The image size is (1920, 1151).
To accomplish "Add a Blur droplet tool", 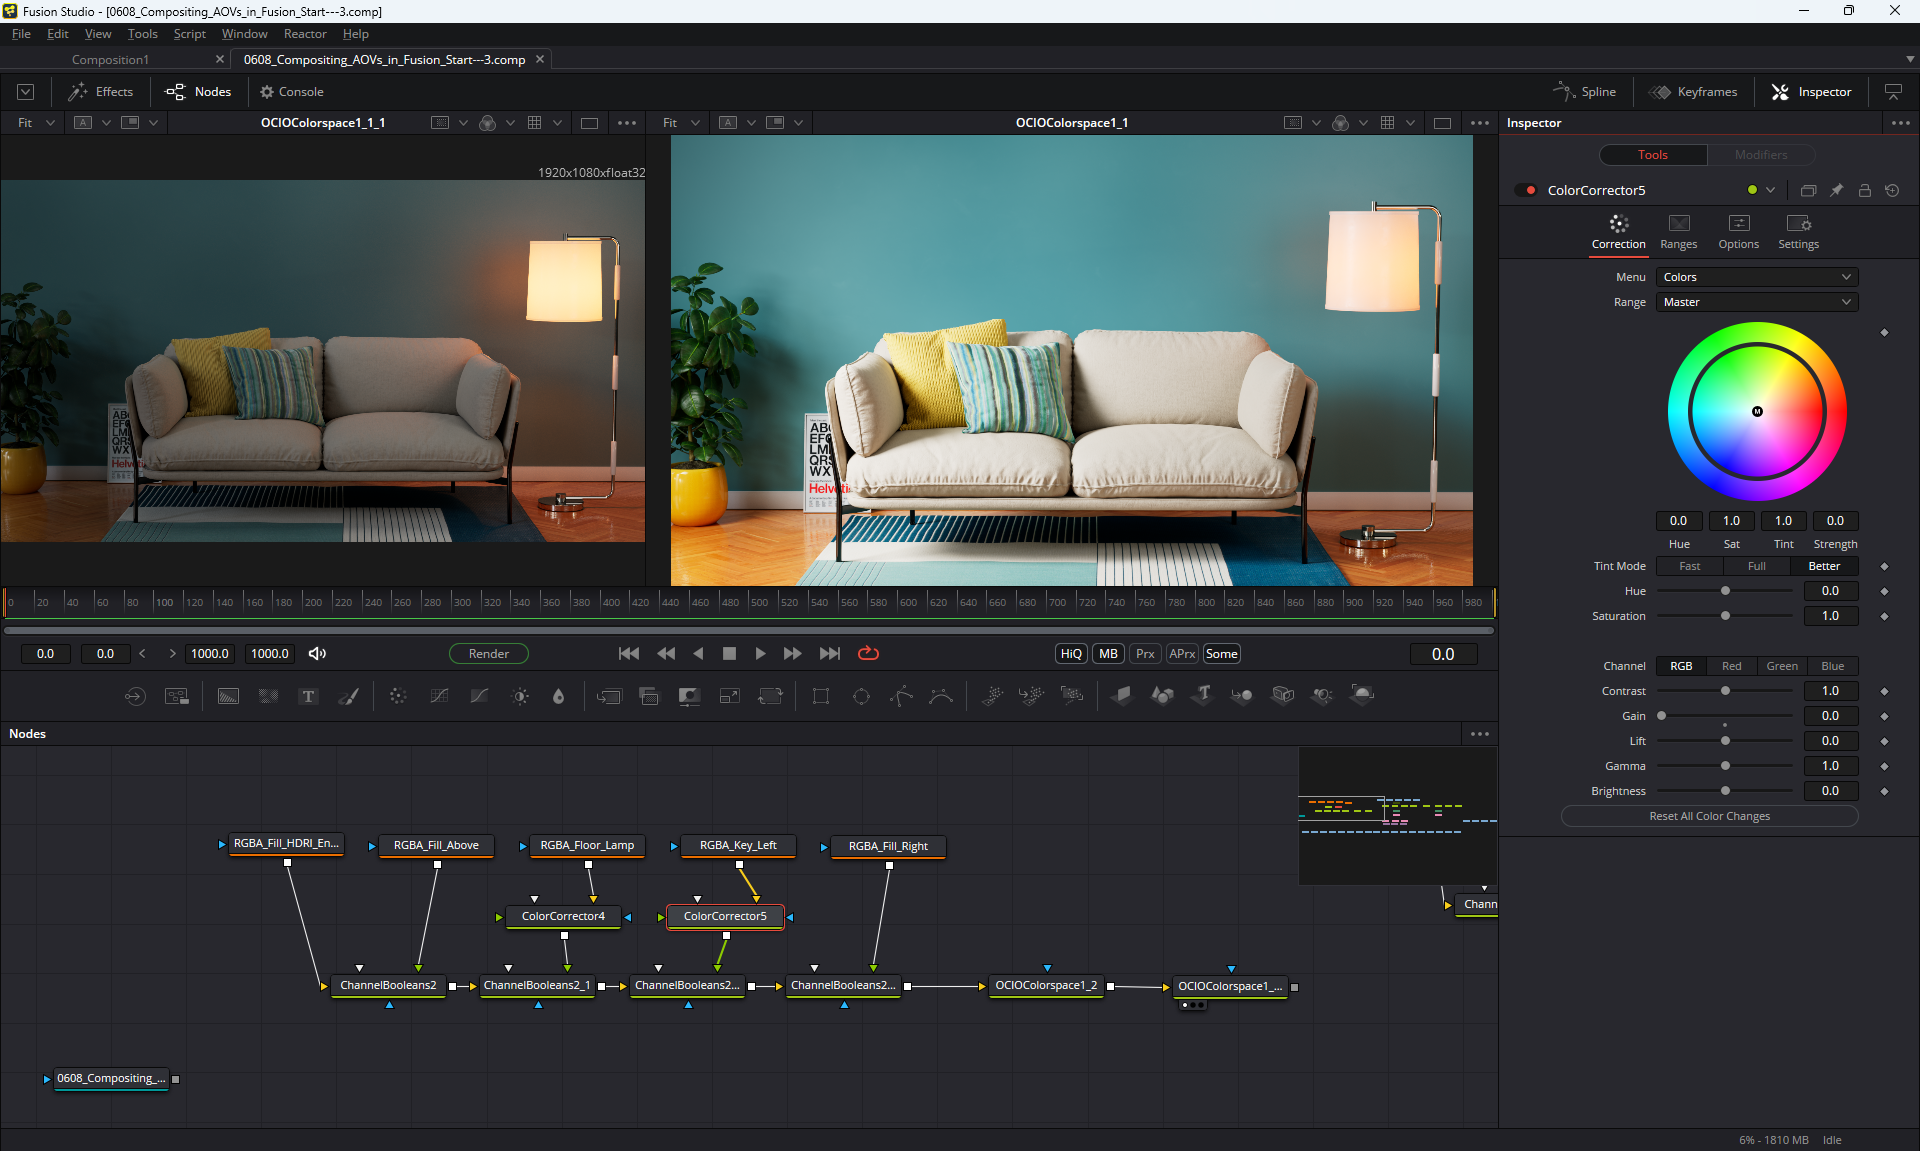I will (x=559, y=696).
